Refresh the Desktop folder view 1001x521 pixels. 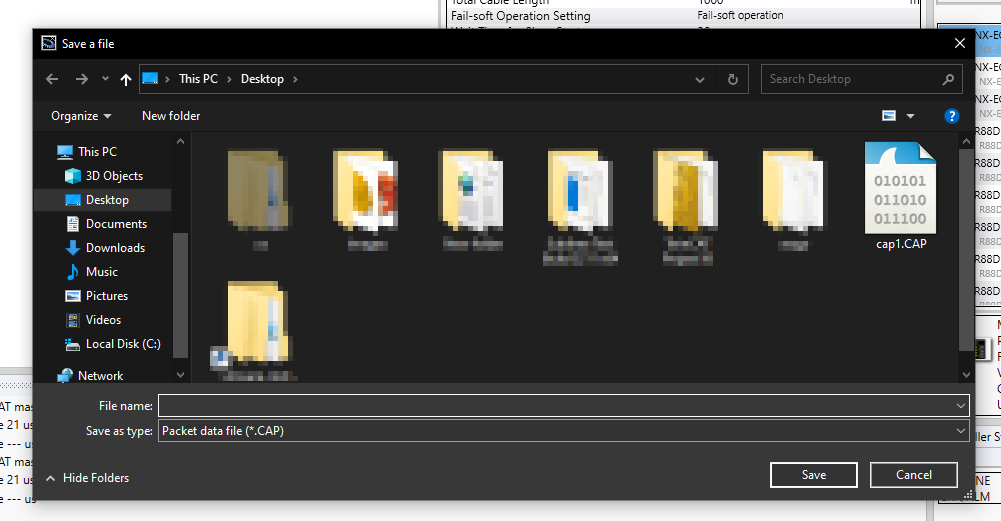click(733, 79)
